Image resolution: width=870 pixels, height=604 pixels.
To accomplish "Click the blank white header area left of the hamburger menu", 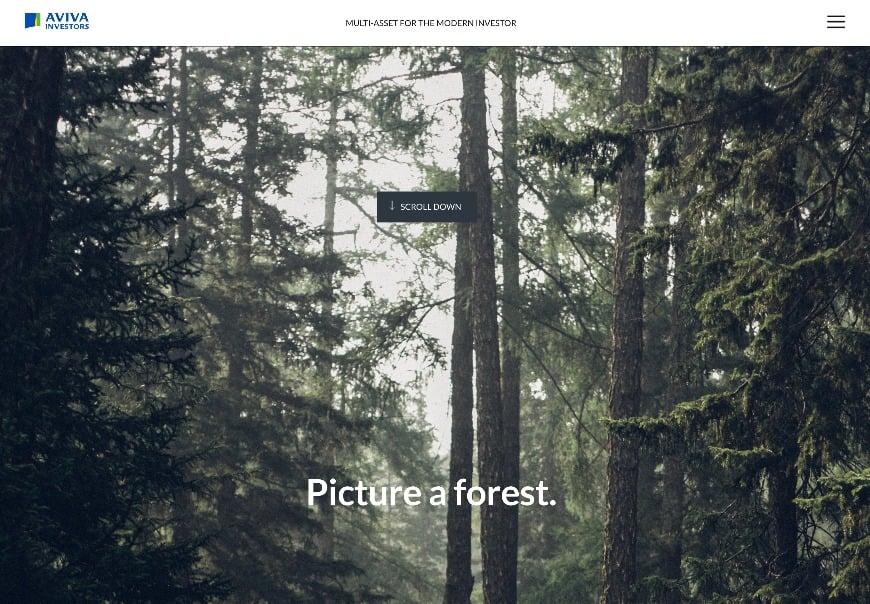I will click(x=694, y=23).
